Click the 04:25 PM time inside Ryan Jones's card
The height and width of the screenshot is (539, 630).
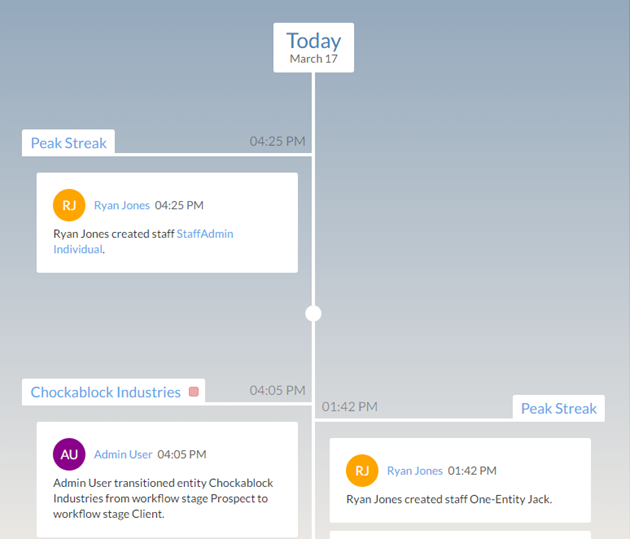(179, 205)
